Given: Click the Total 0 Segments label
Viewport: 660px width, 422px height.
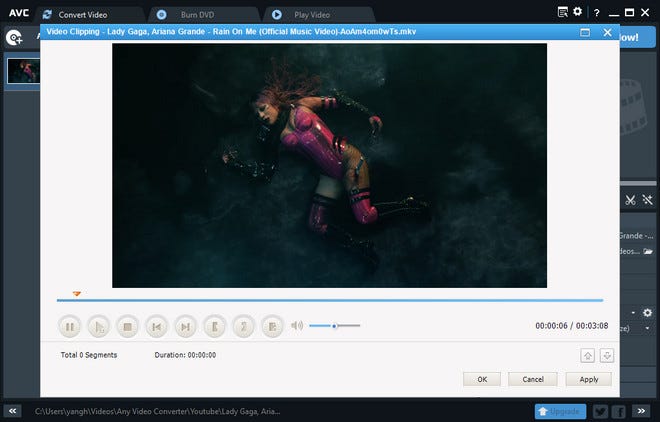Looking at the screenshot, I should click(x=89, y=355).
